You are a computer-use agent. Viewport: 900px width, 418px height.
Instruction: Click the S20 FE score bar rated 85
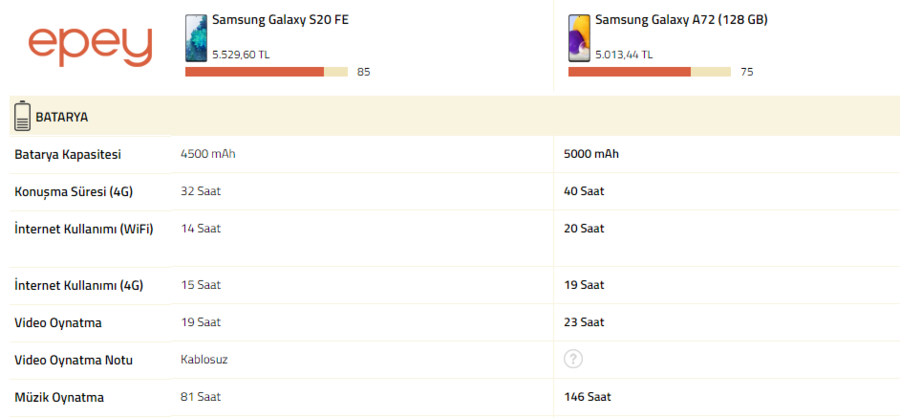coord(266,72)
